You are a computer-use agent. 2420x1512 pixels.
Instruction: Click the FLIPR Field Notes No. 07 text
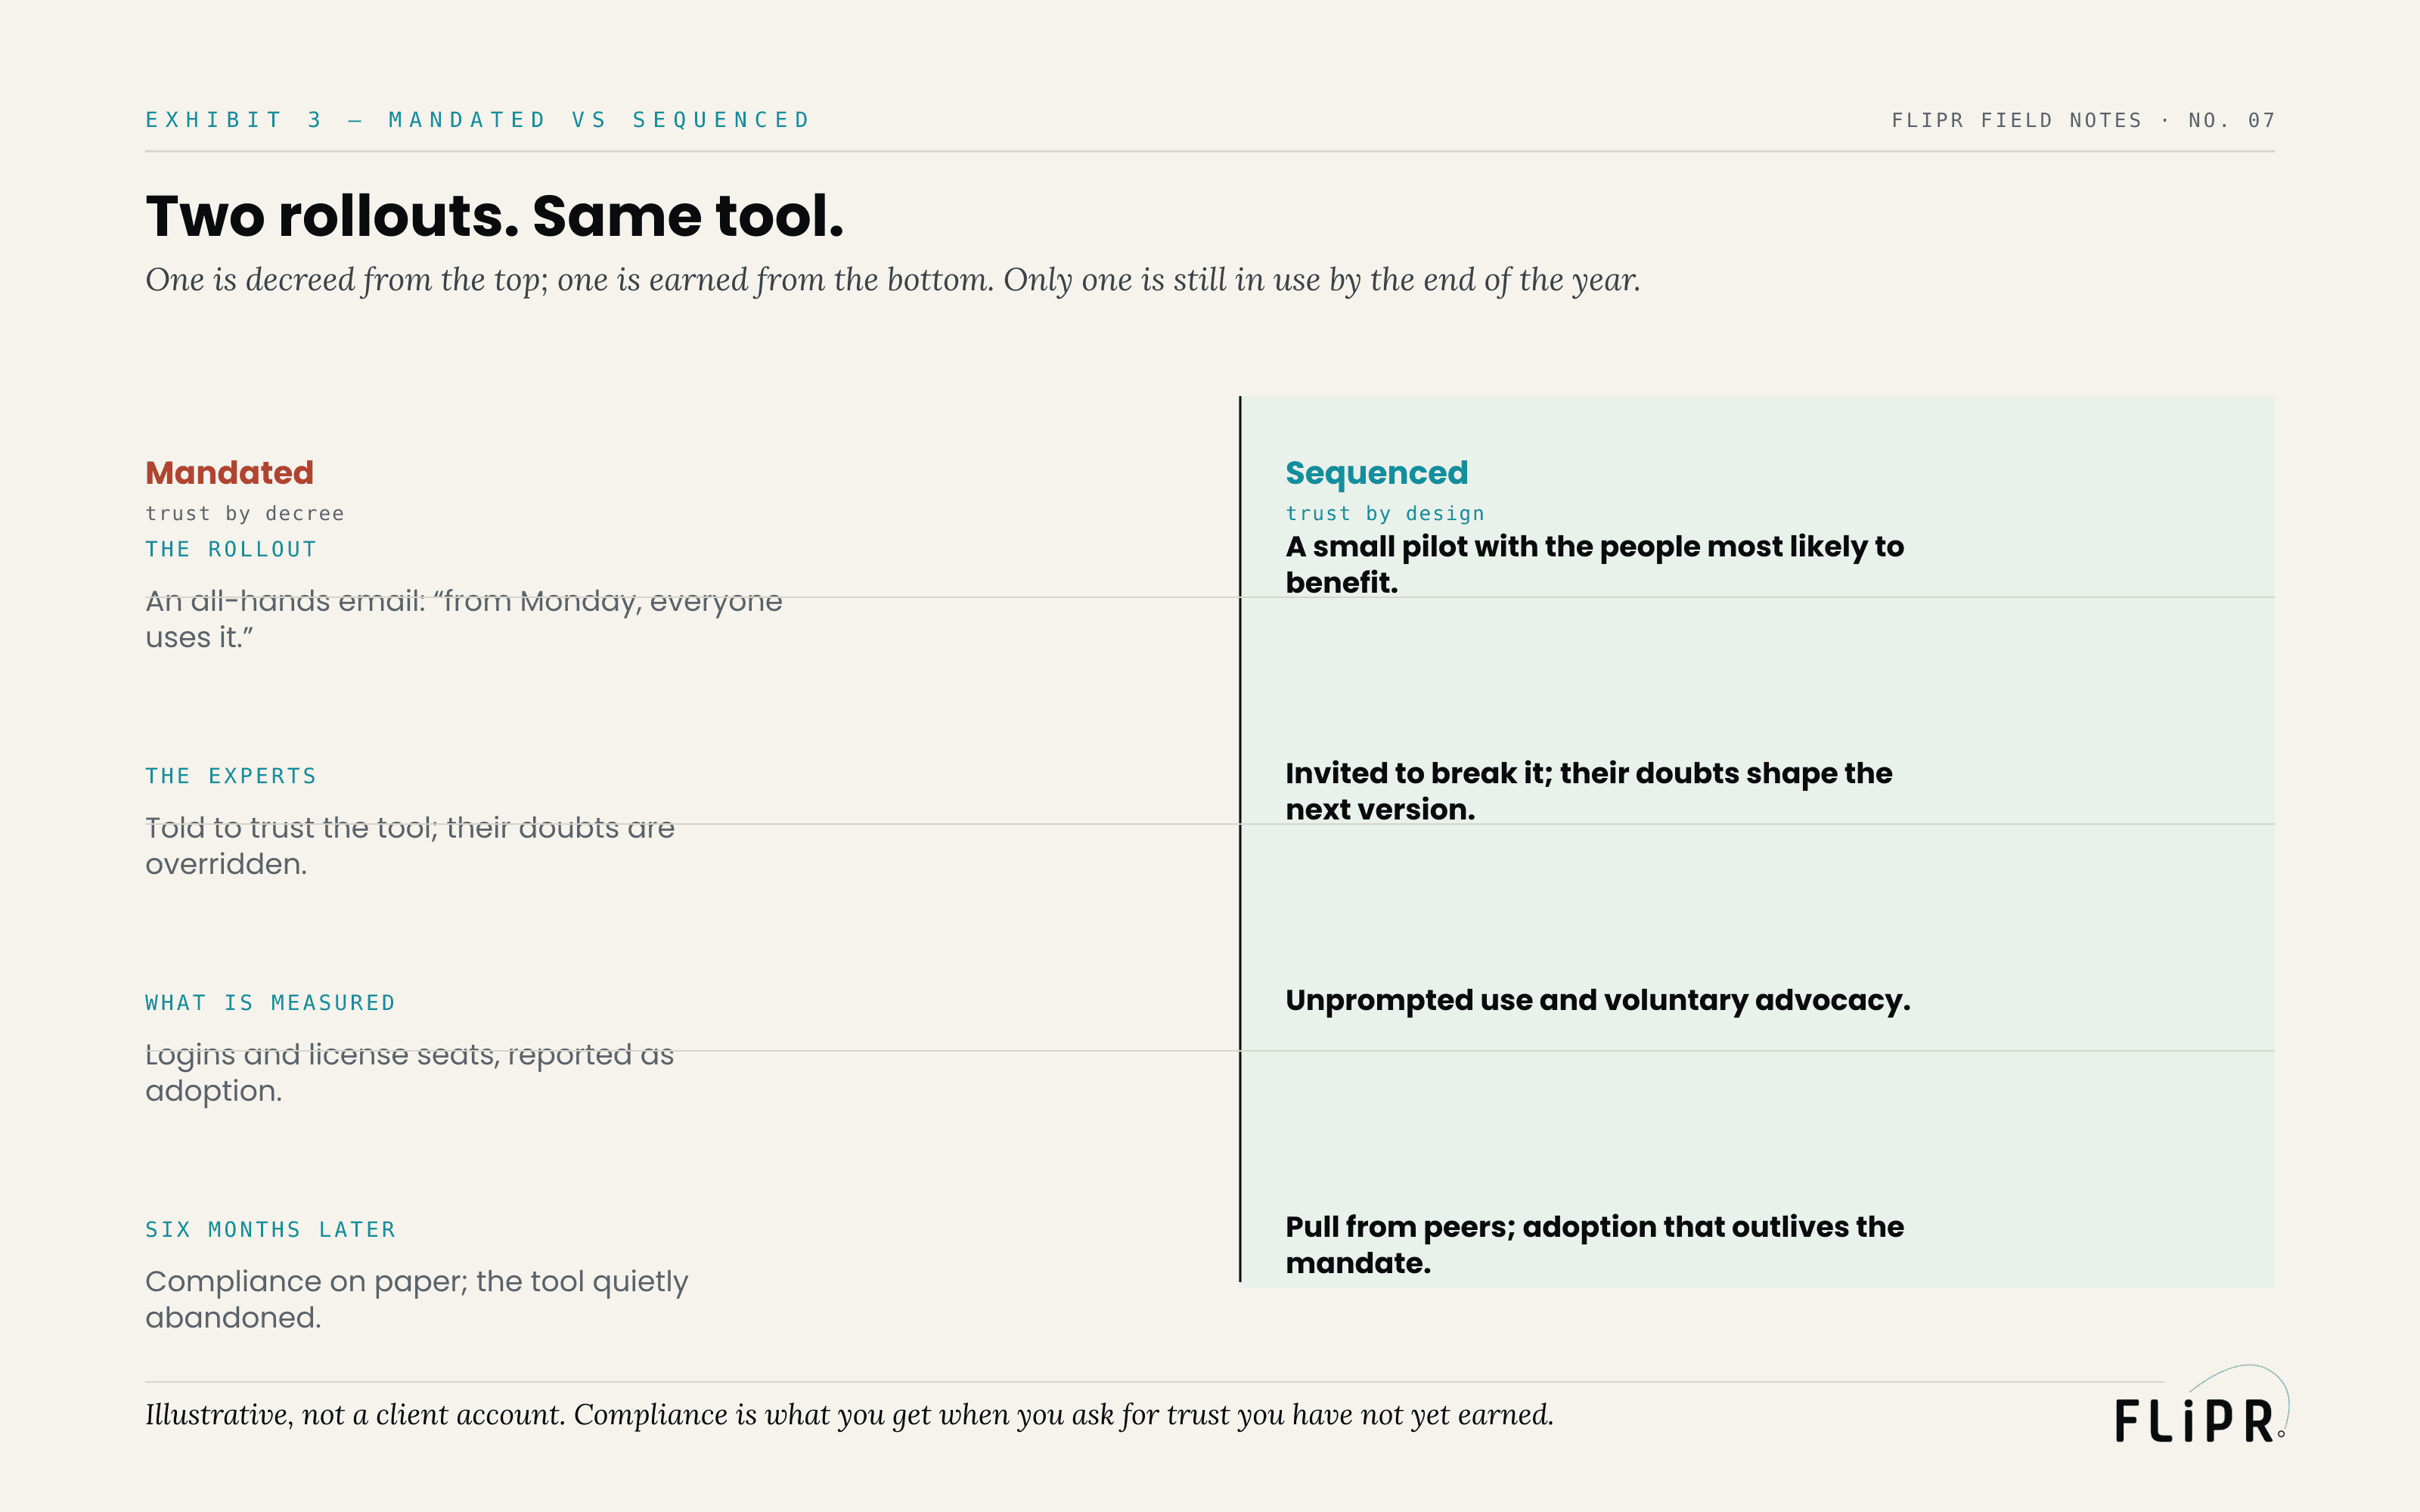[x=2083, y=121]
